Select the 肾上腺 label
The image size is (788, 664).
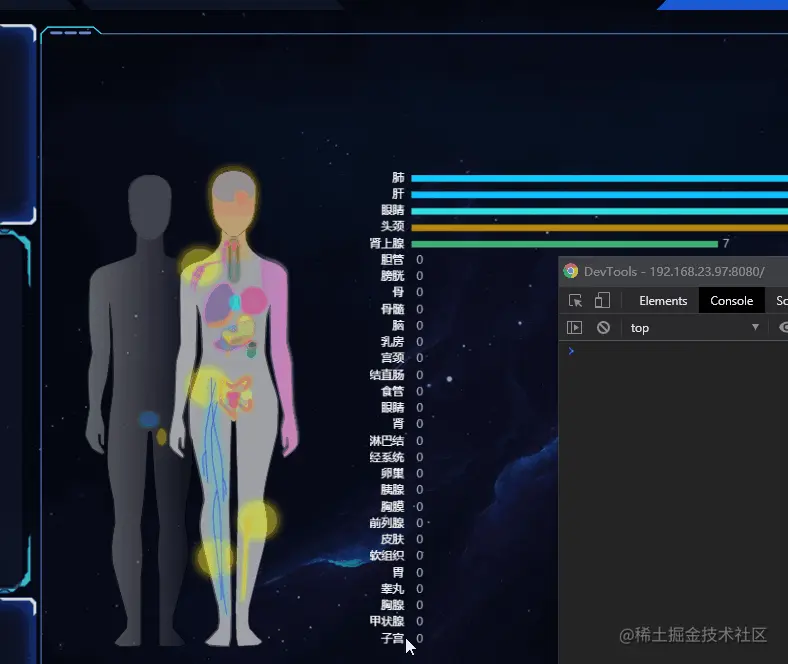[x=387, y=243]
